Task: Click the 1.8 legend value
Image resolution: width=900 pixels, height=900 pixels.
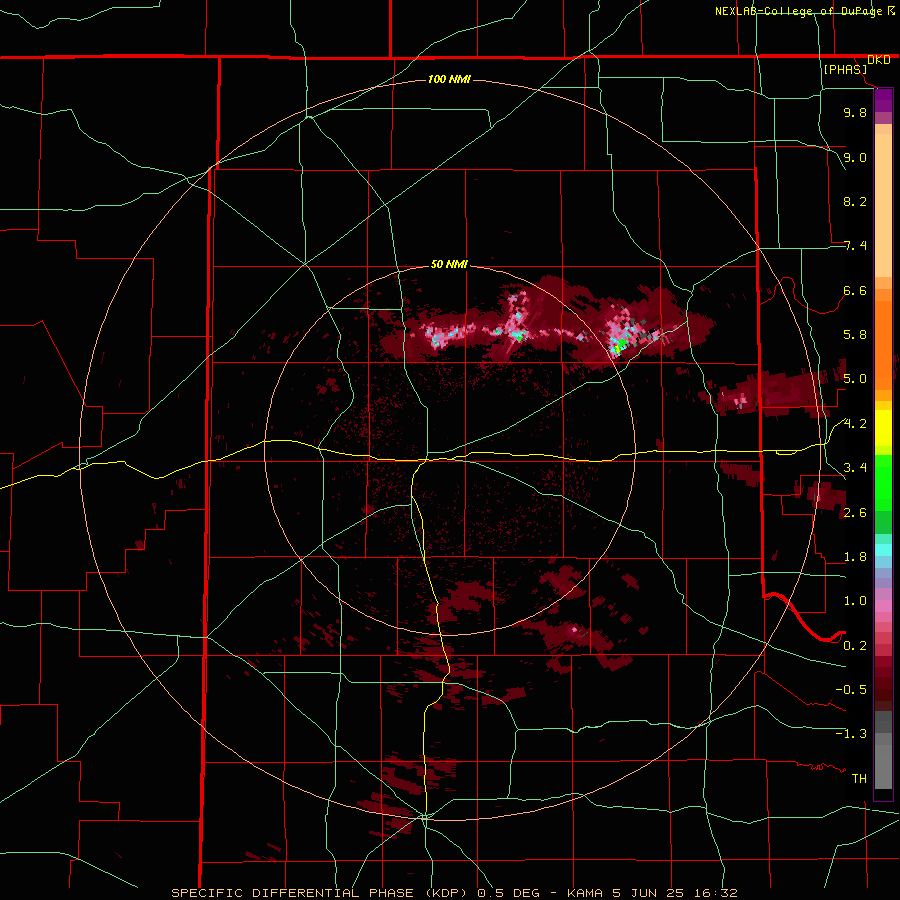Action: pos(855,557)
